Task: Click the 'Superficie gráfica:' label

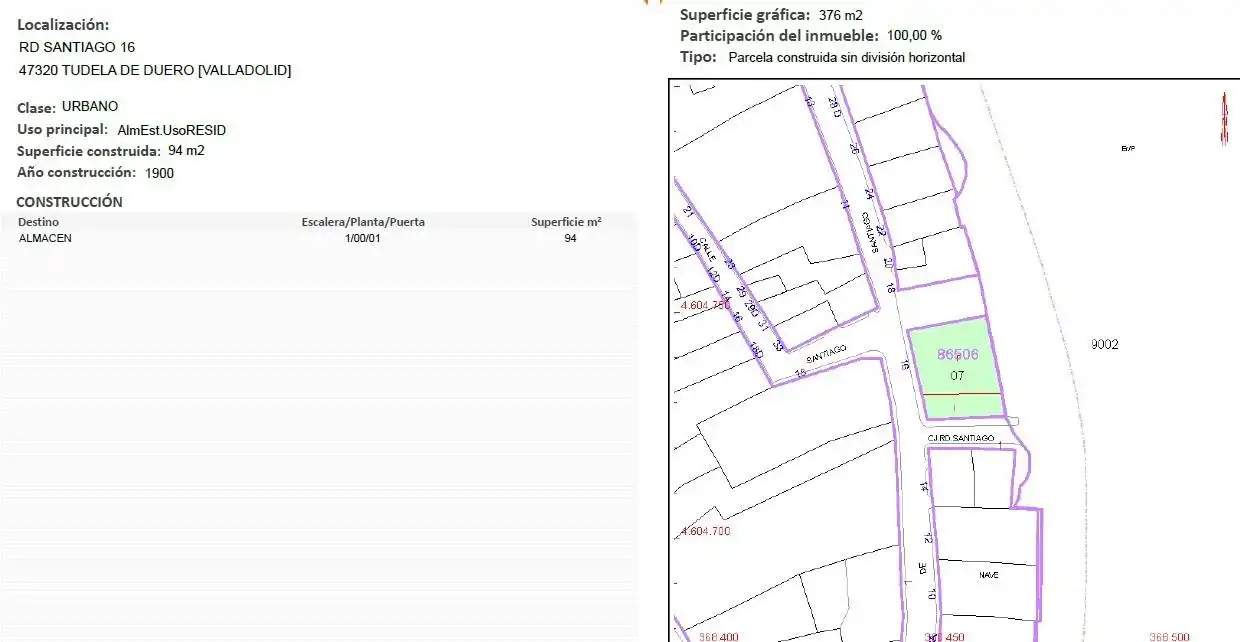Action: [x=745, y=15]
